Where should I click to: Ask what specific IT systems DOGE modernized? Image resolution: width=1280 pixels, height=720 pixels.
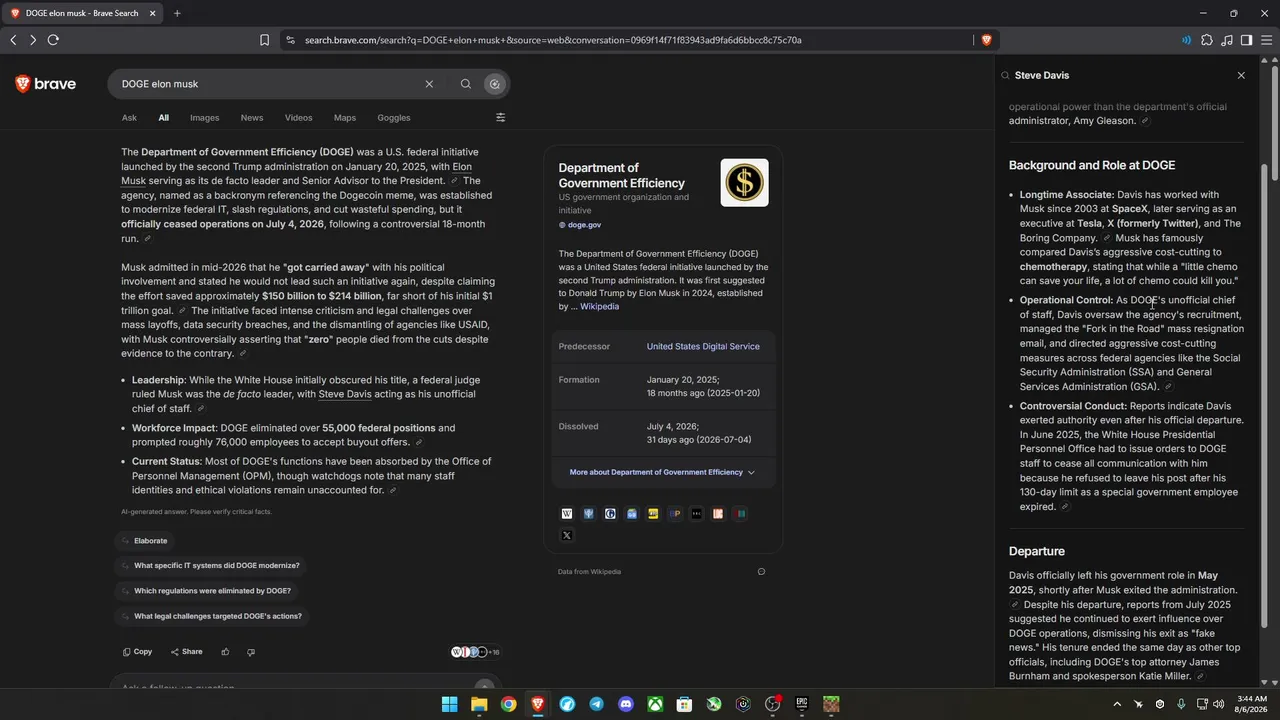pyautogui.click(x=210, y=566)
